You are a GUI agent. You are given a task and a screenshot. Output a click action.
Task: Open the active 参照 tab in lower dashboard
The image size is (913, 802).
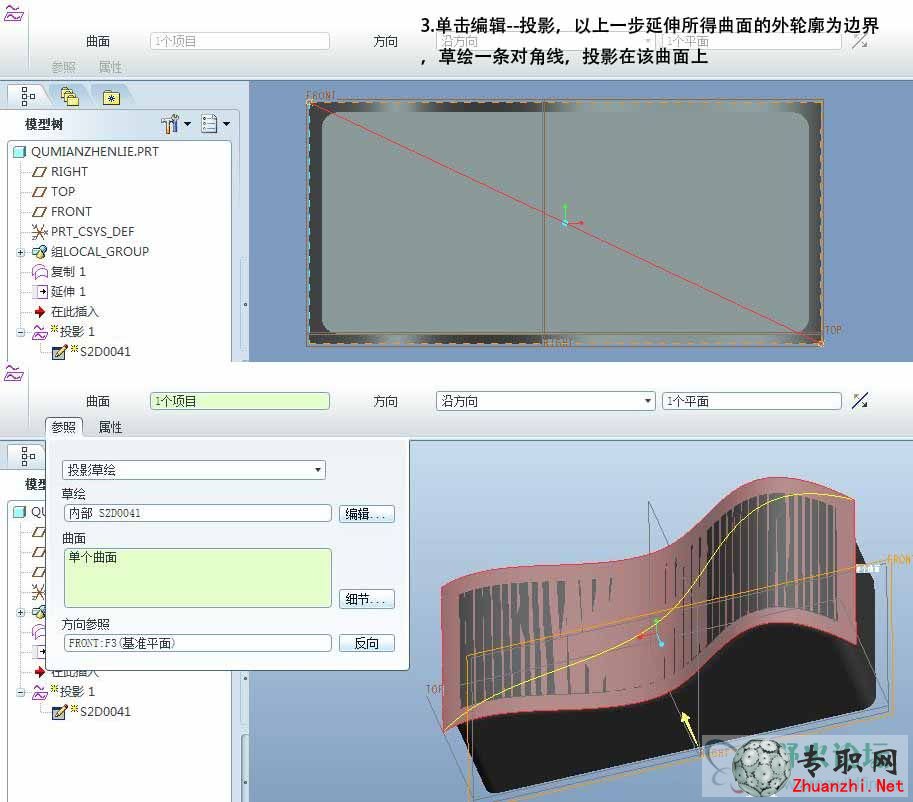pos(63,427)
